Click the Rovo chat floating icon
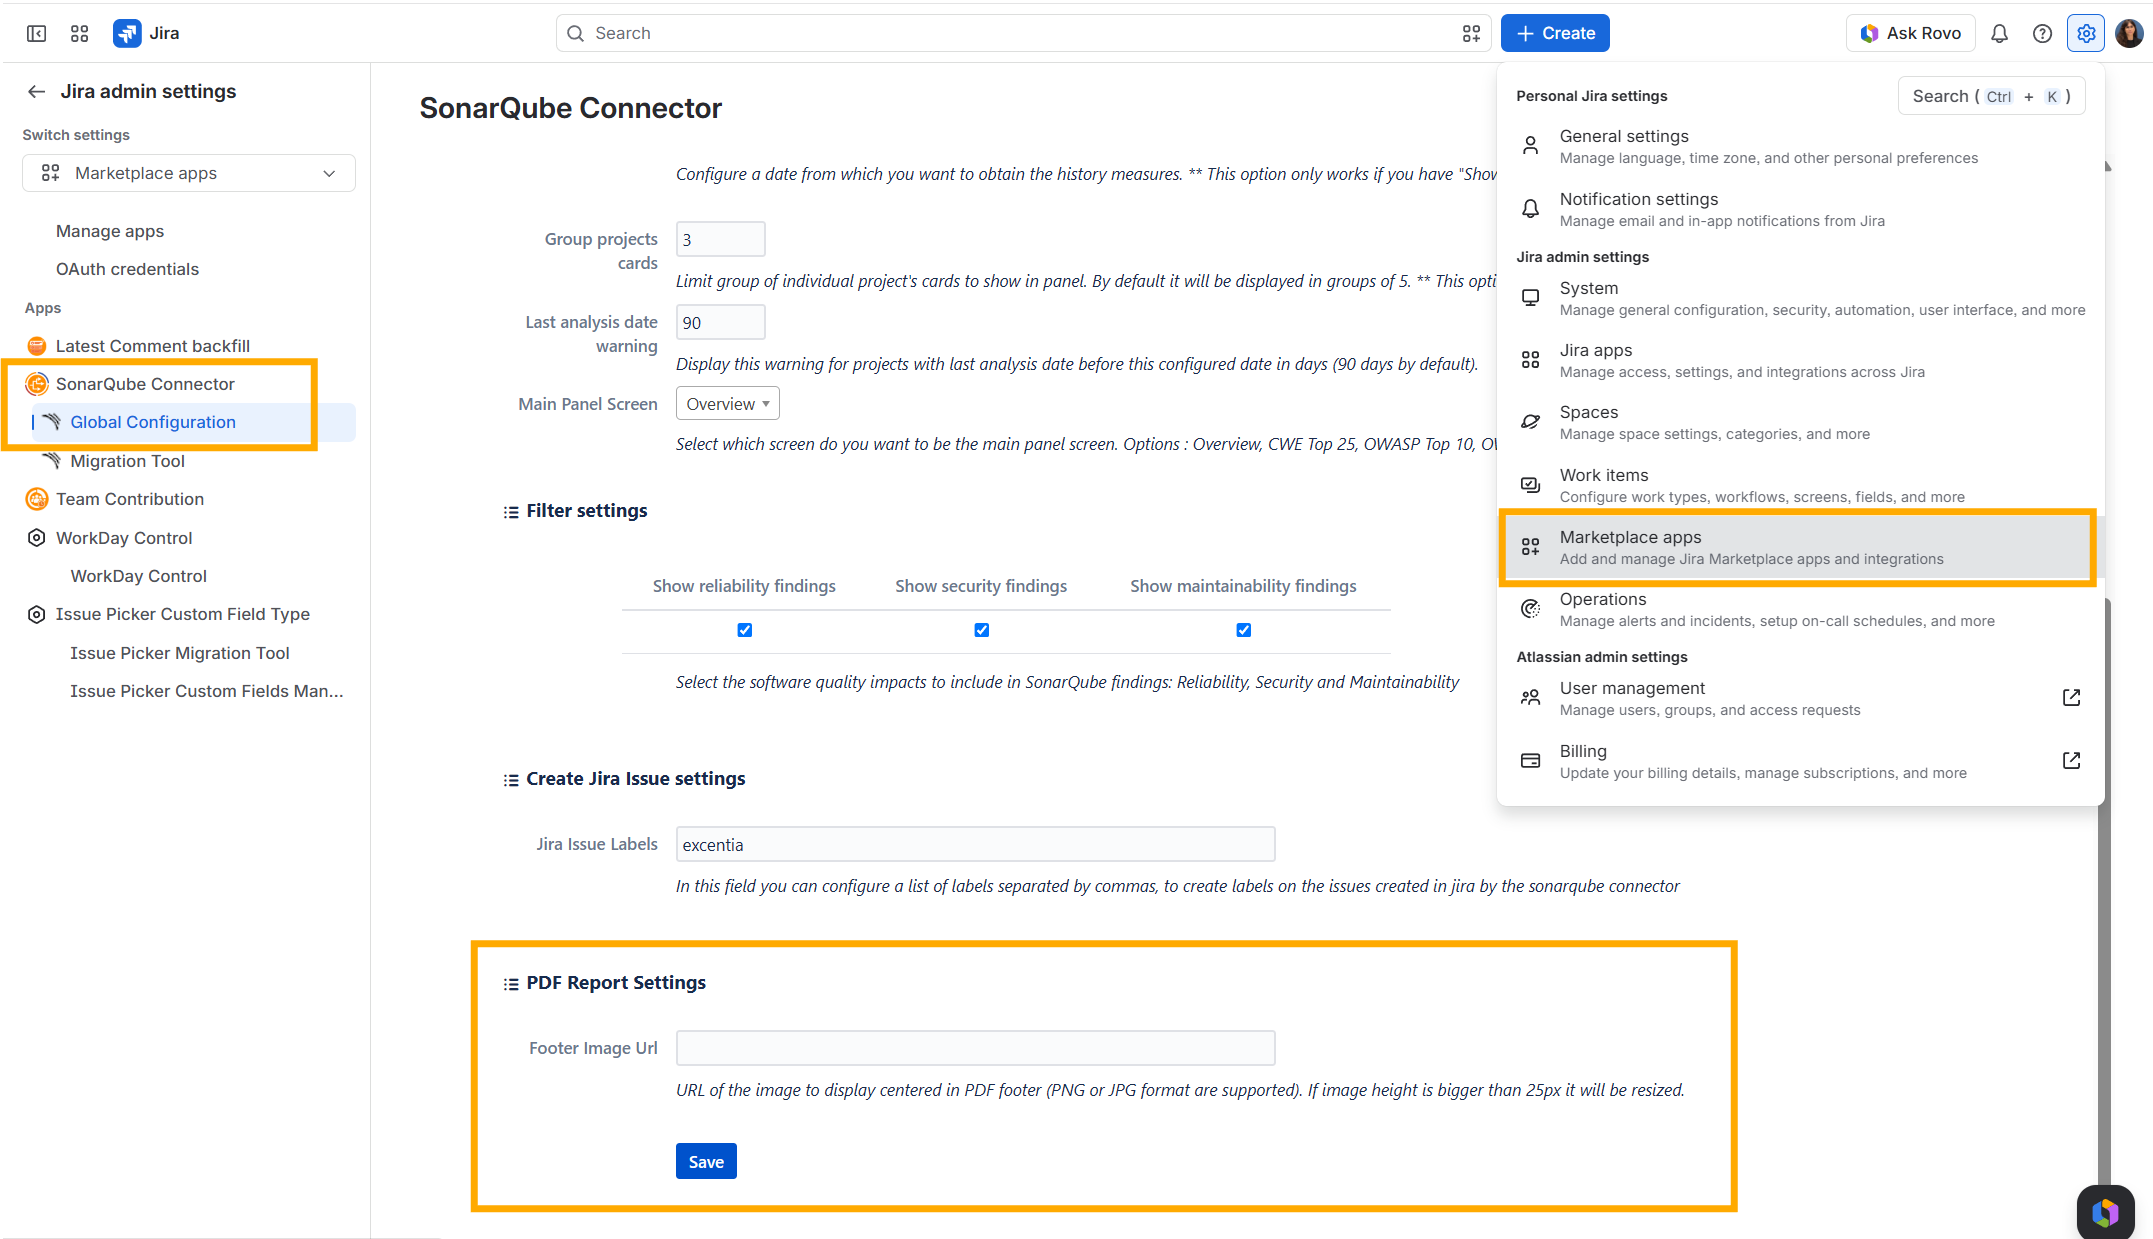The image size is (2153, 1239). point(2105,1211)
